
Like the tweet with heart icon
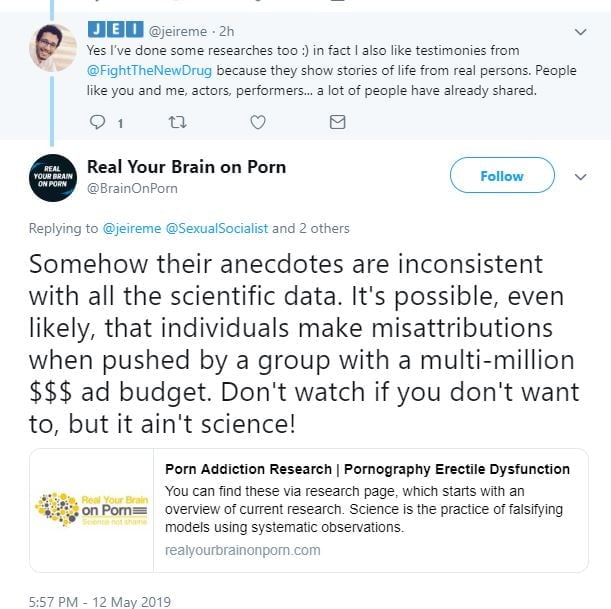[258, 122]
